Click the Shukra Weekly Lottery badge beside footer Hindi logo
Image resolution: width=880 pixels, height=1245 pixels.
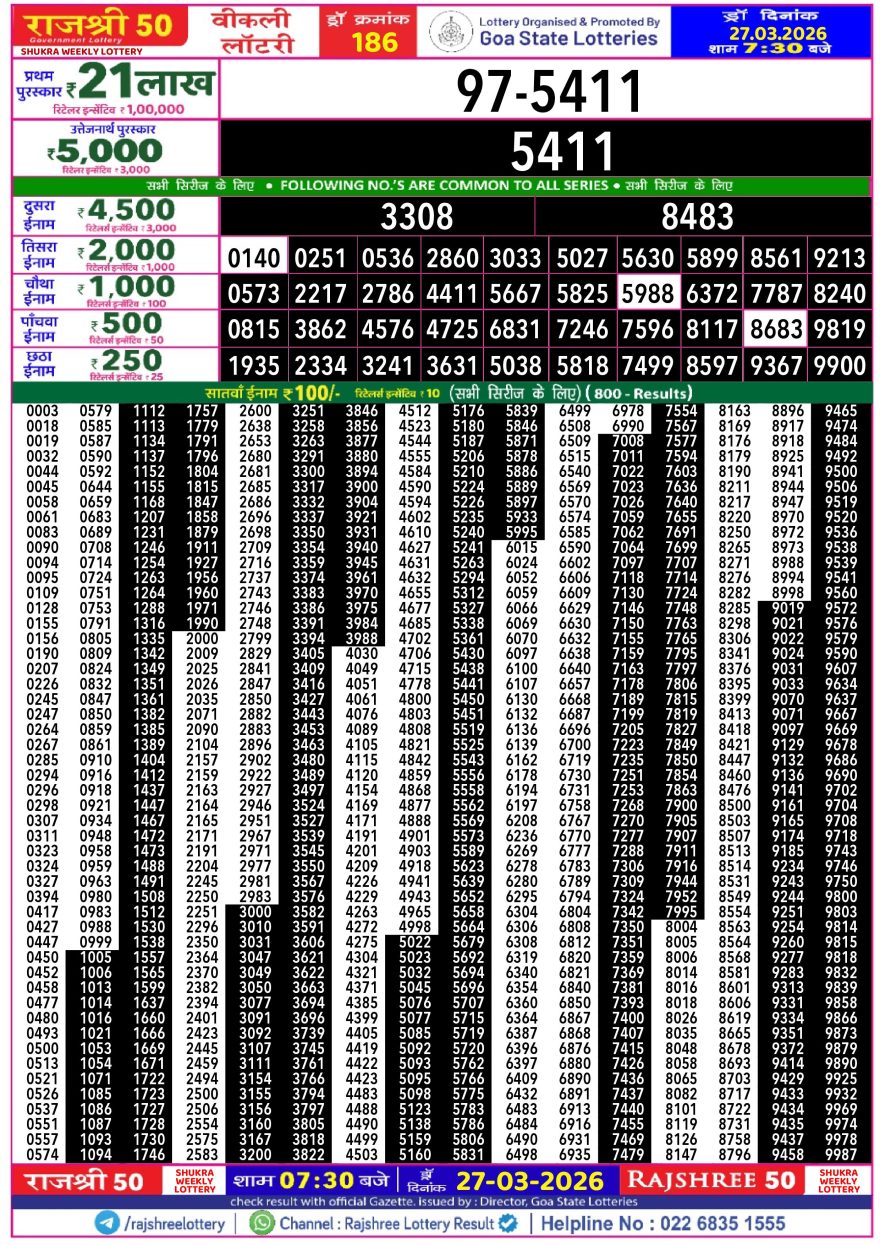[x=191, y=1180]
